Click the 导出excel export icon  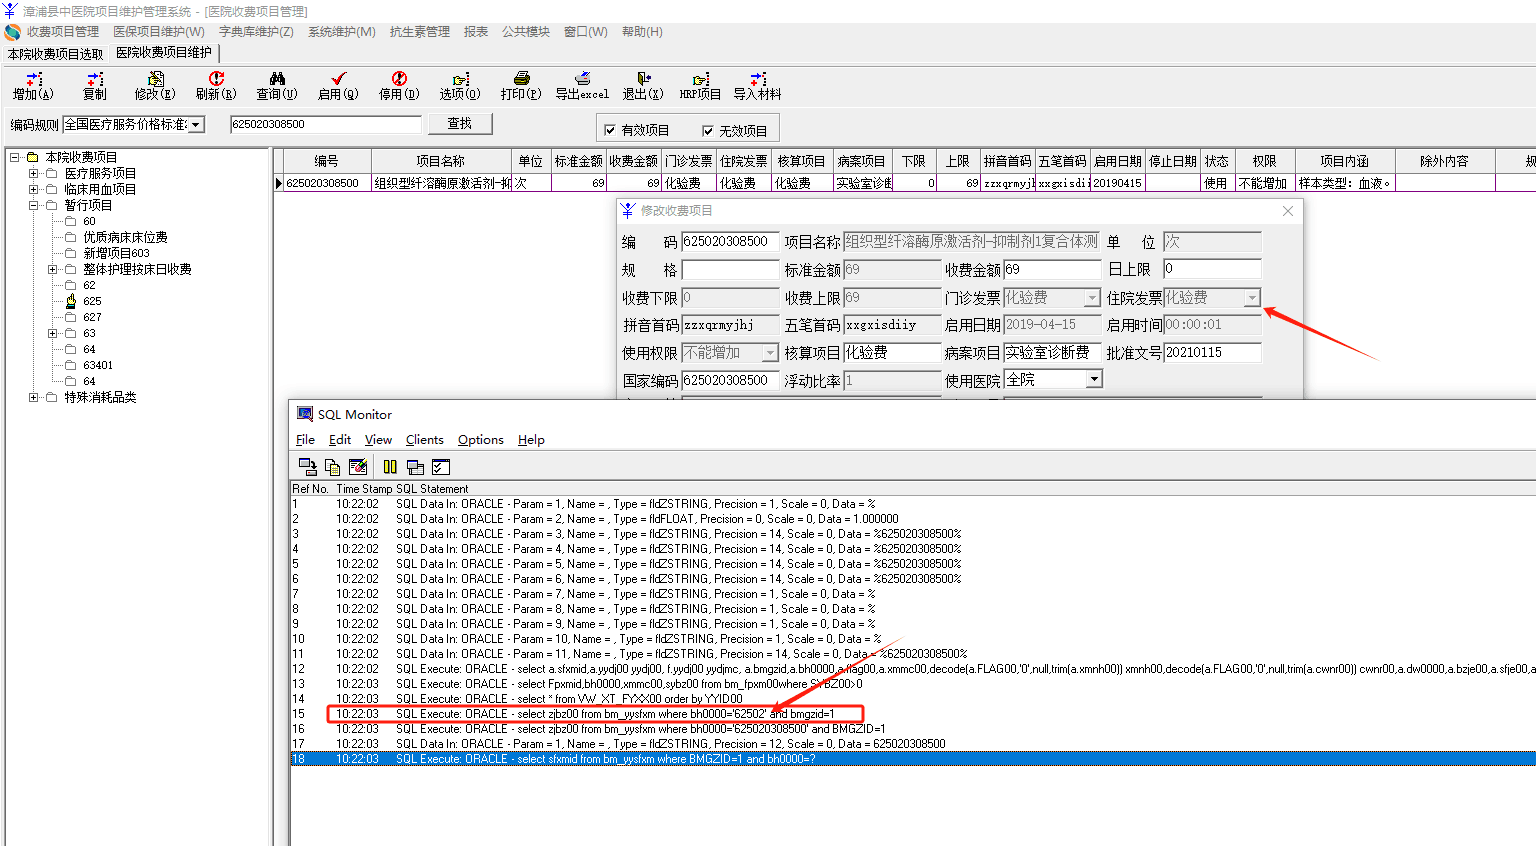[x=582, y=79]
